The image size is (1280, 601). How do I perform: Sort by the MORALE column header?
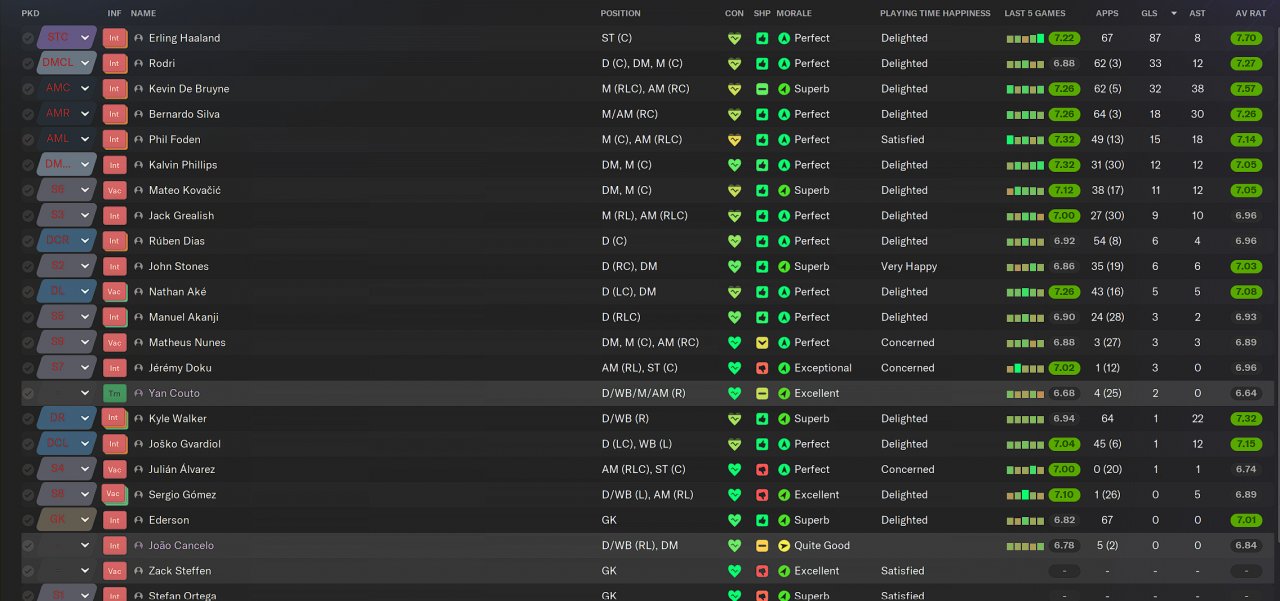[794, 14]
